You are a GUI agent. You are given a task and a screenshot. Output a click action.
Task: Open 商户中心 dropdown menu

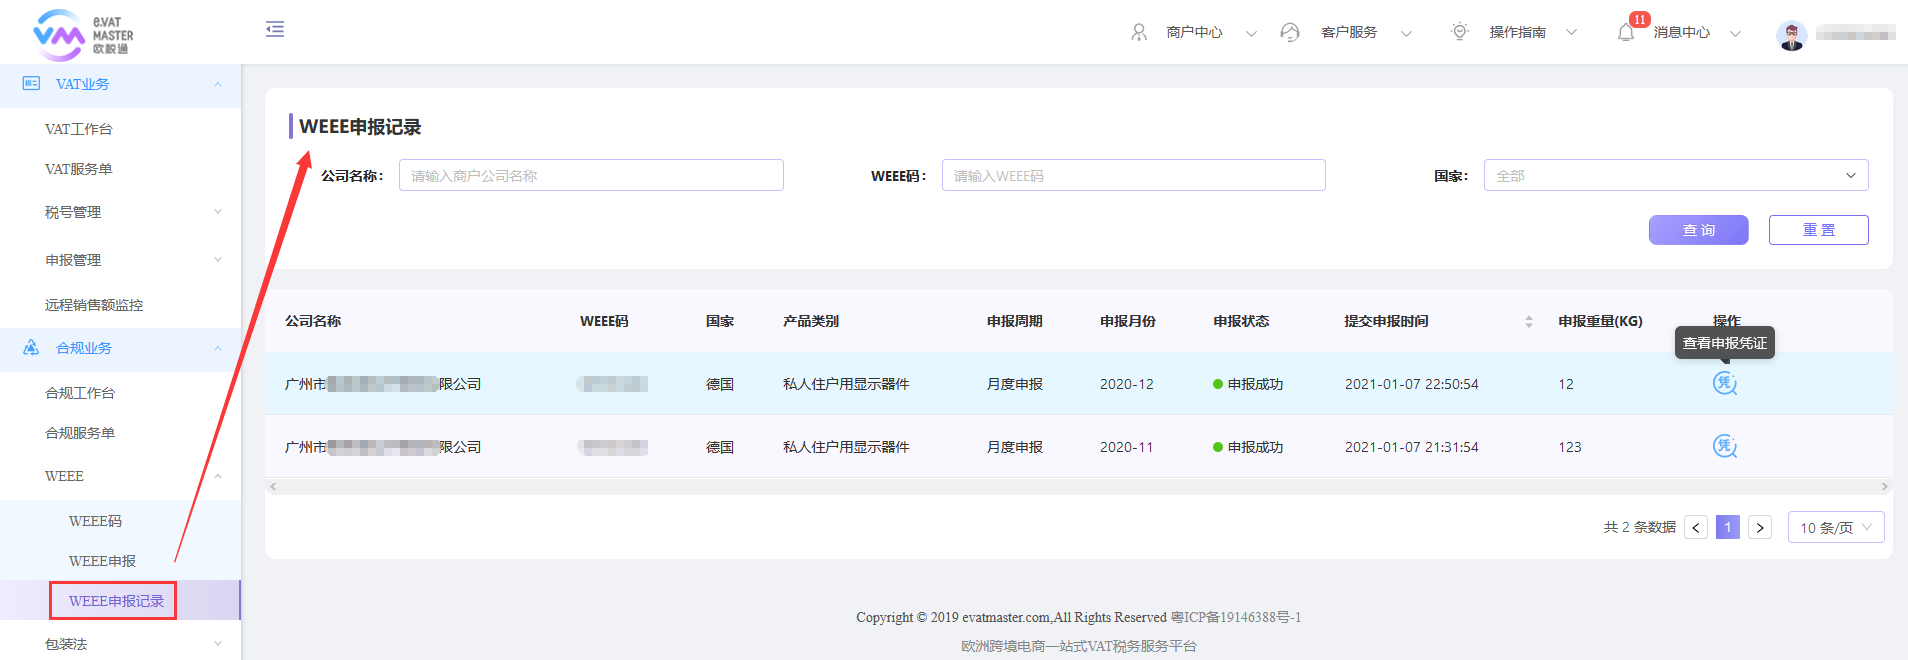coord(1251,33)
